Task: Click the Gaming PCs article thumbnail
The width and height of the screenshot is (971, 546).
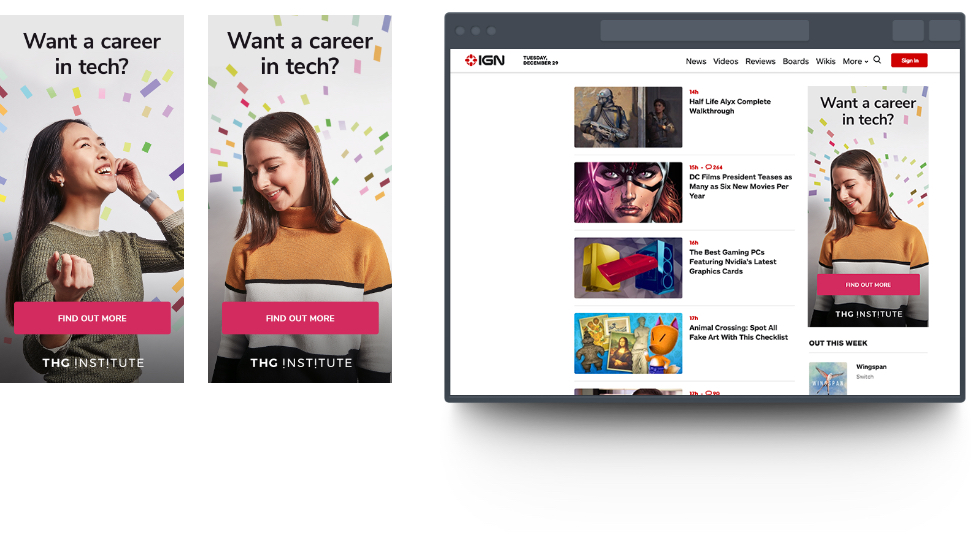Action: tap(628, 268)
